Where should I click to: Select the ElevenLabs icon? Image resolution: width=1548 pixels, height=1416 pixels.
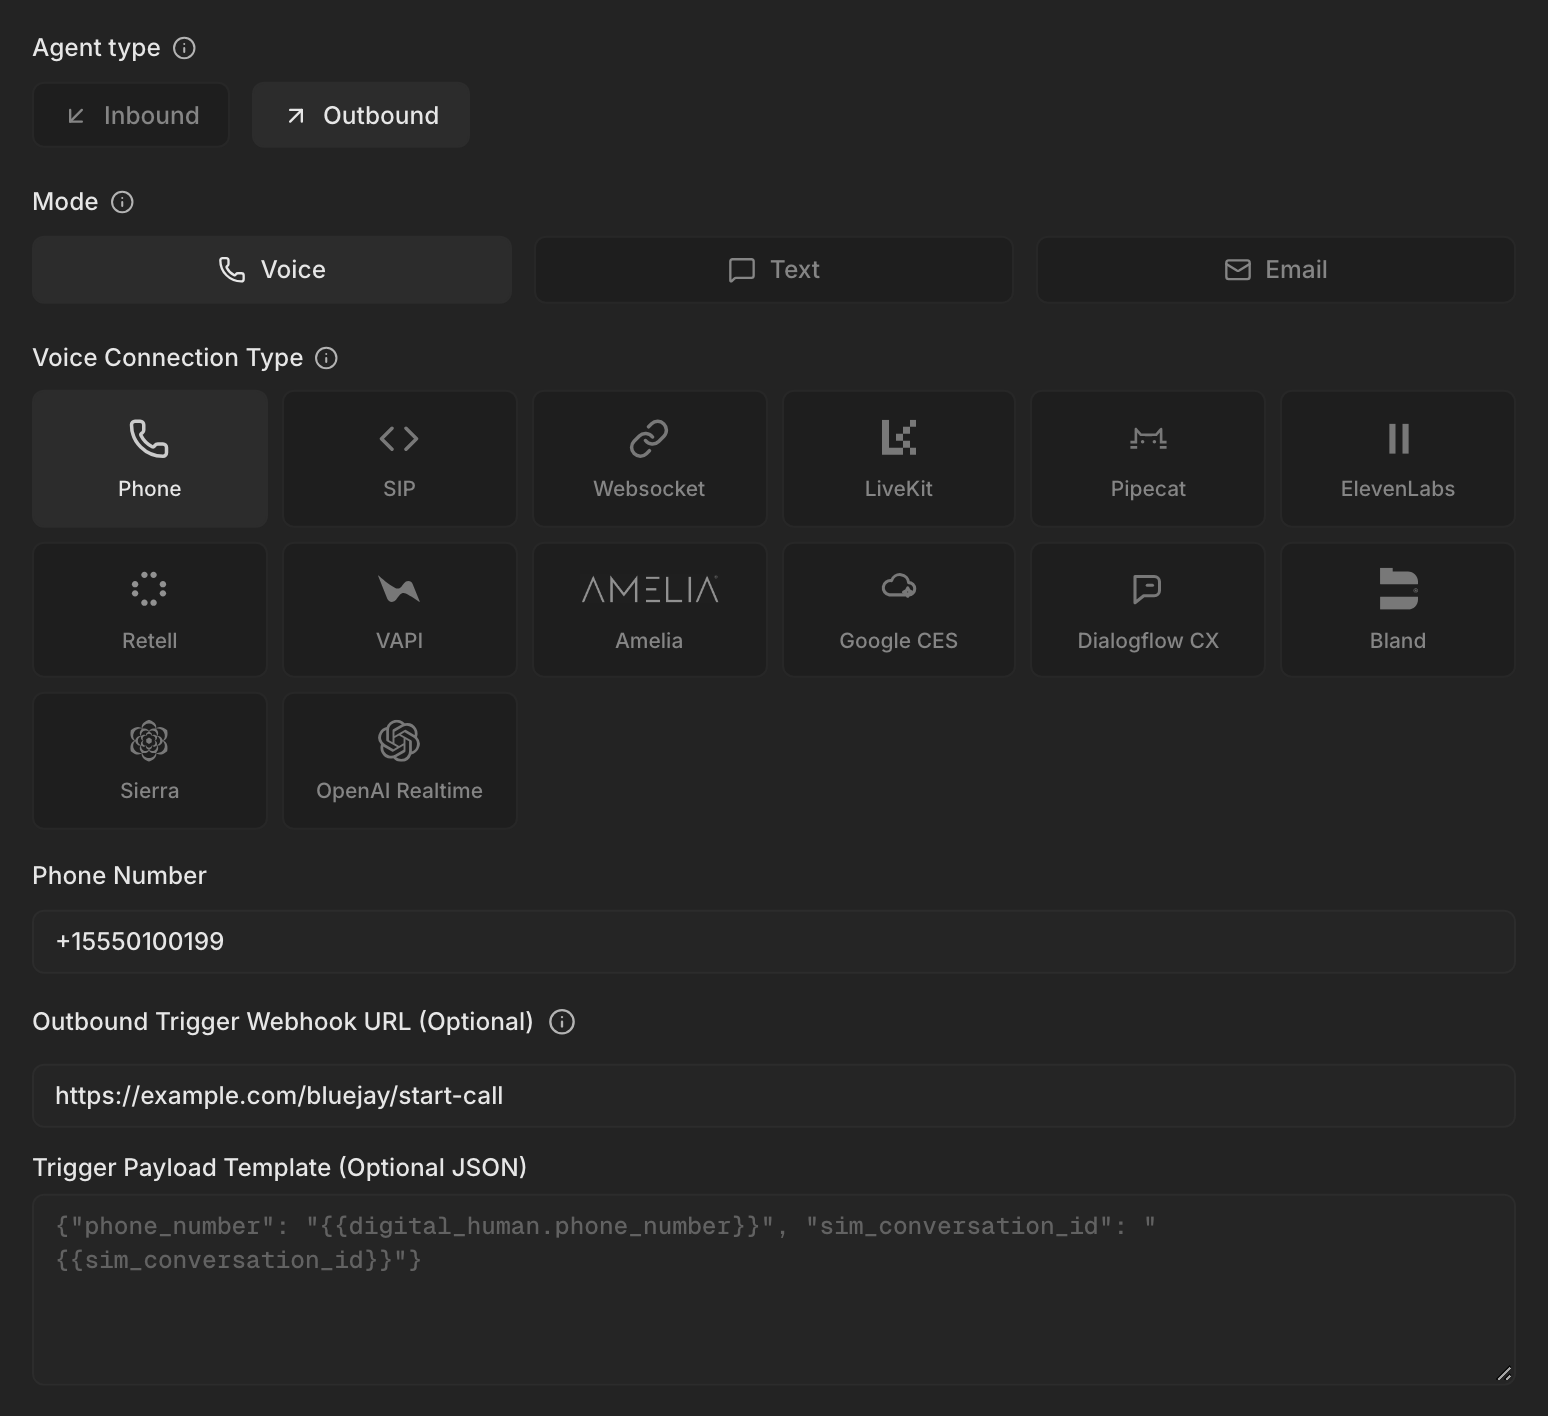pyautogui.click(x=1398, y=438)
